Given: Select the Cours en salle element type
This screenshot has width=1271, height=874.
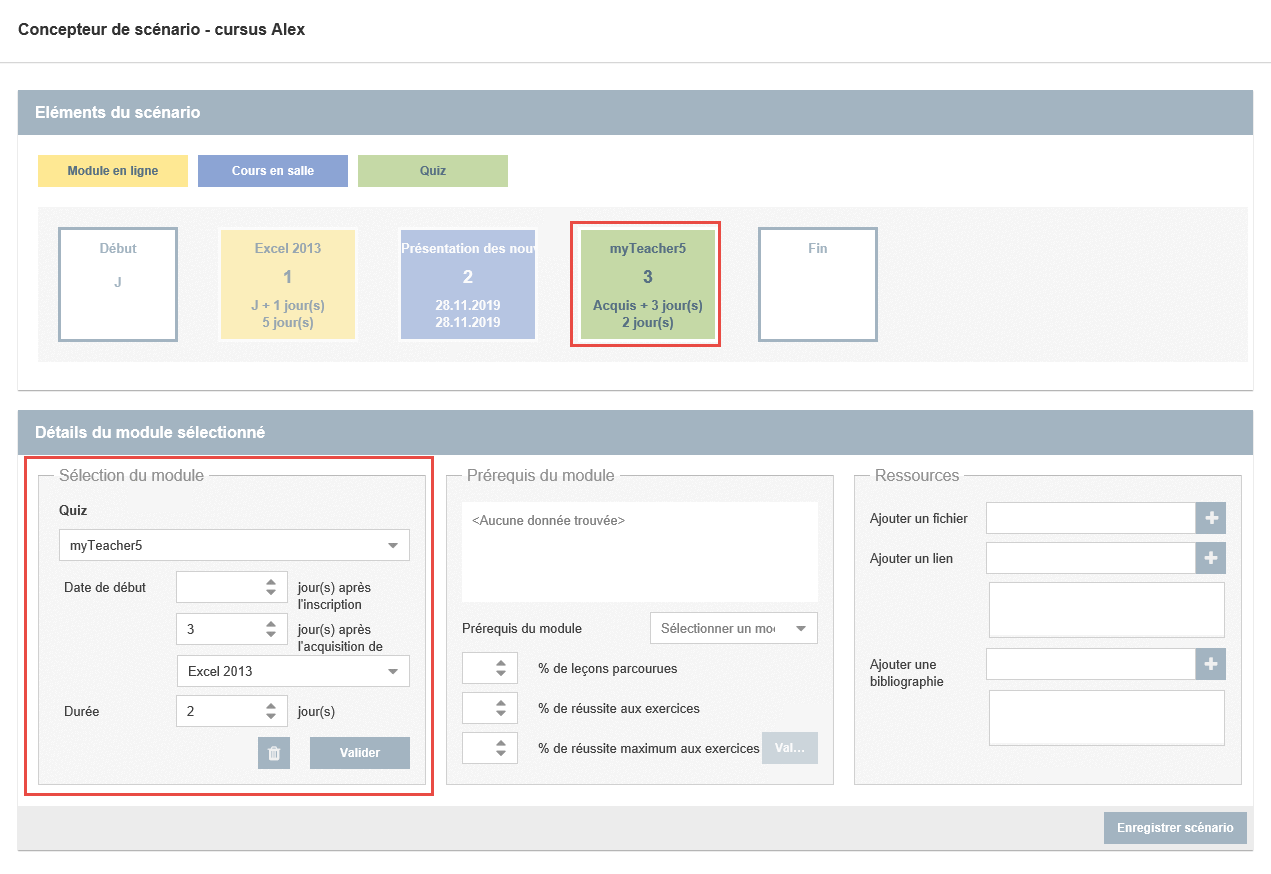Looking at the screenshot, I should pyautogui.click(x=272, y=171).
